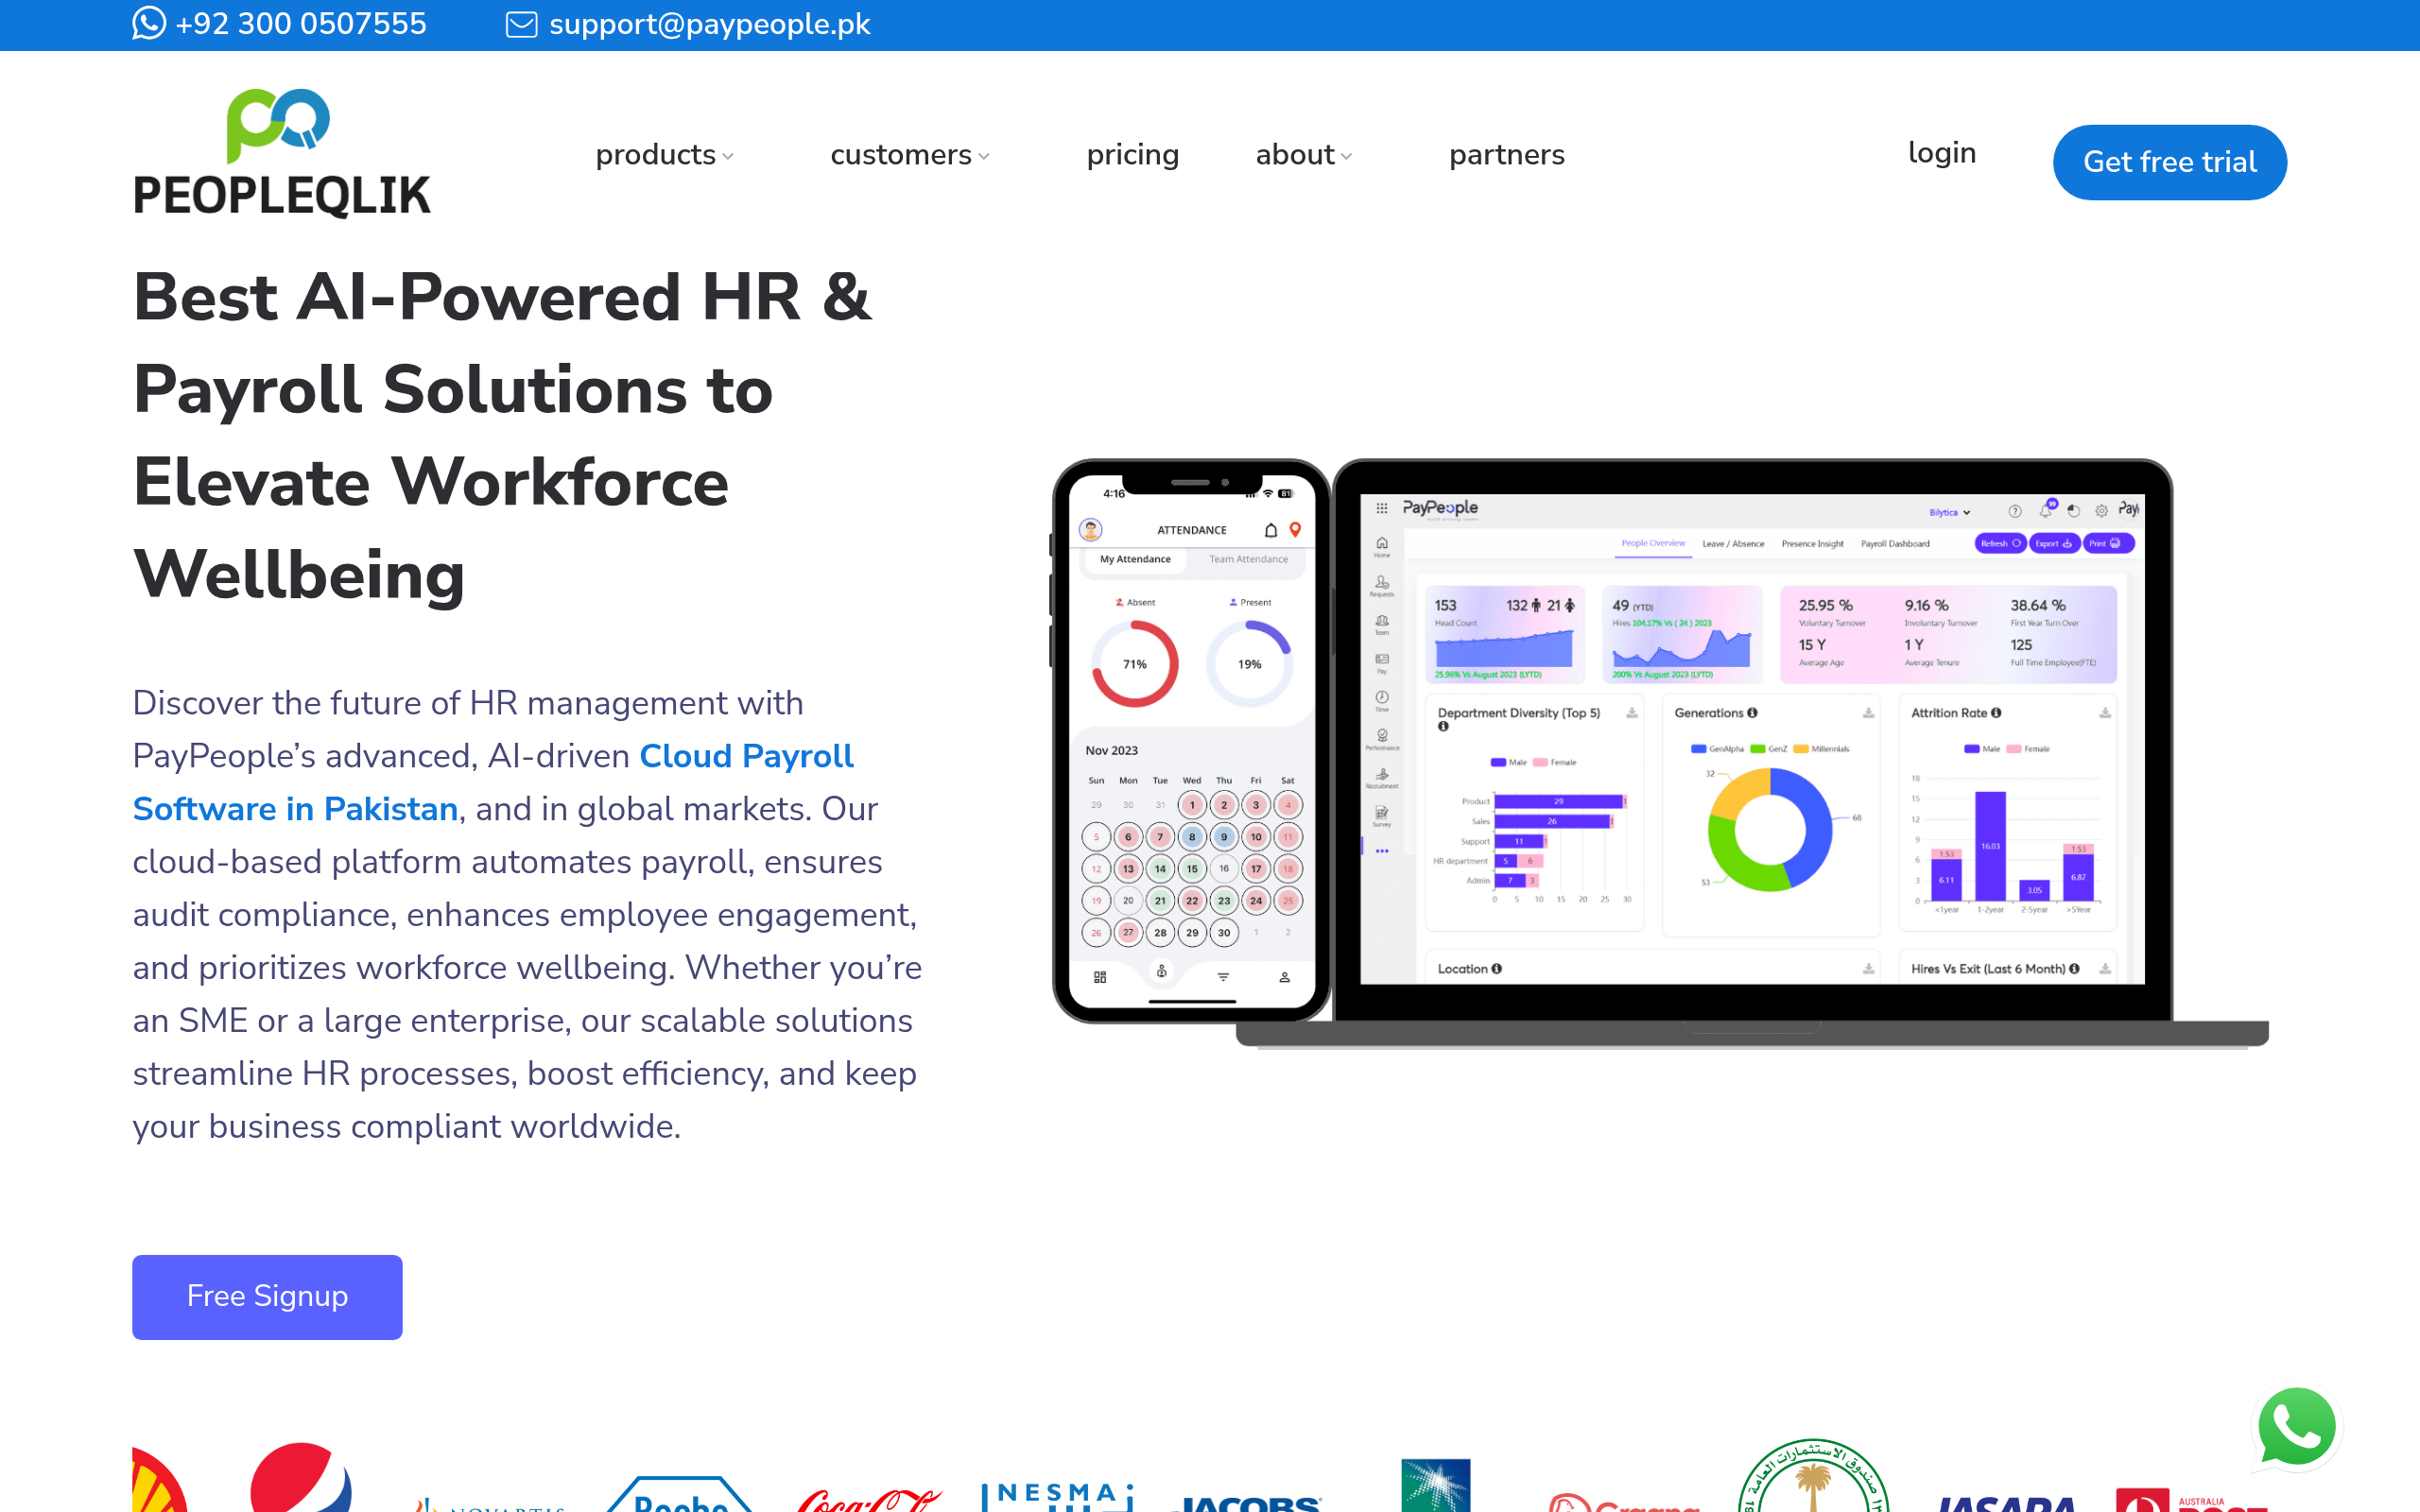This screenshot has width=2420, height=1512.
Task: Expand the about dropdown menu
Action: pyautogui.click(x=1304, y=155)
